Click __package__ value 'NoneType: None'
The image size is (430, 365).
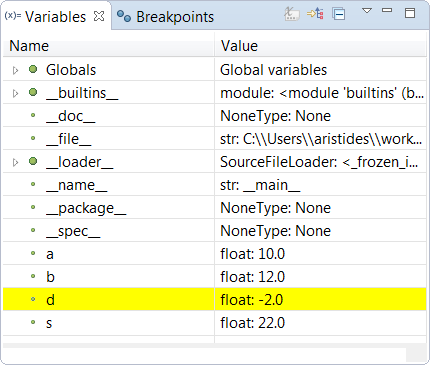coord(275,208)
